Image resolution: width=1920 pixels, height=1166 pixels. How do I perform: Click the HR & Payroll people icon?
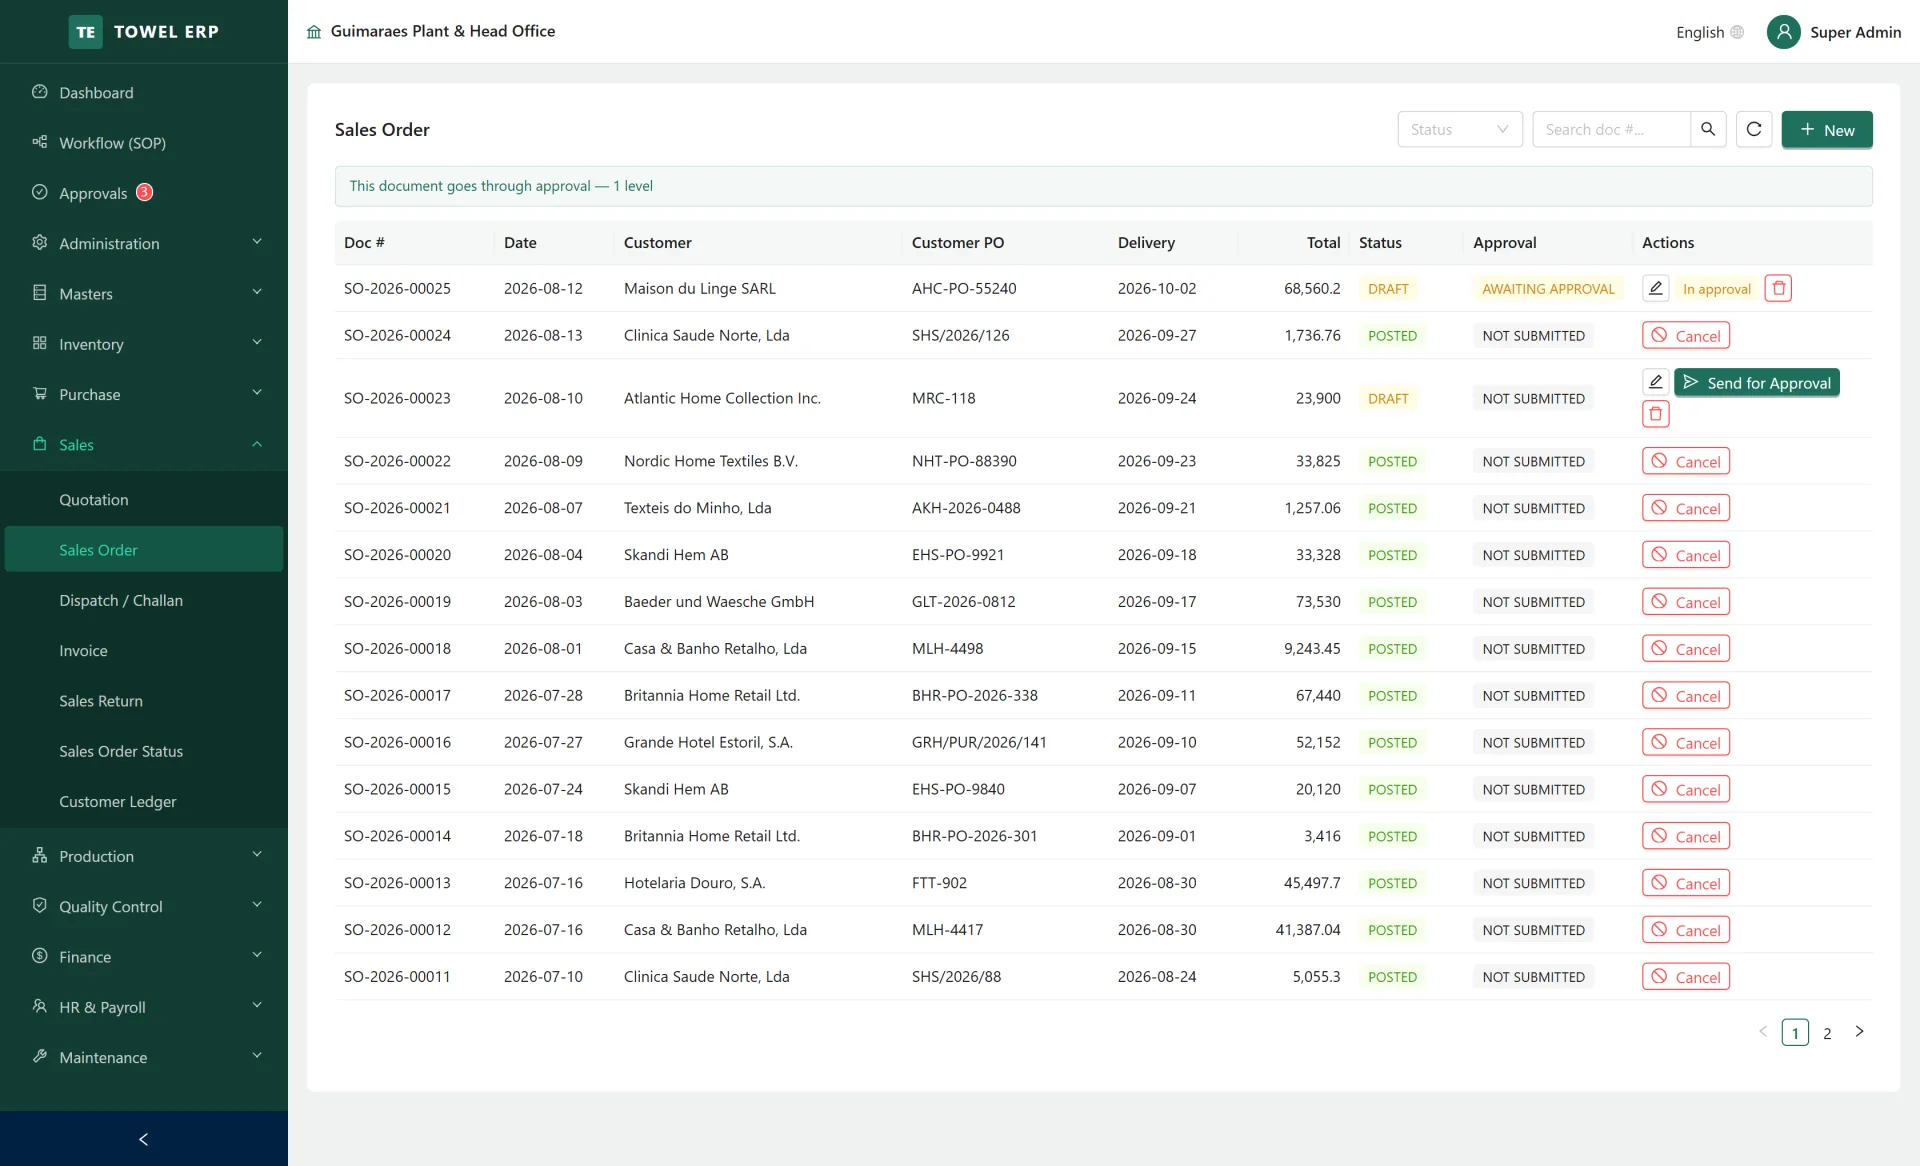(40, 1006)
